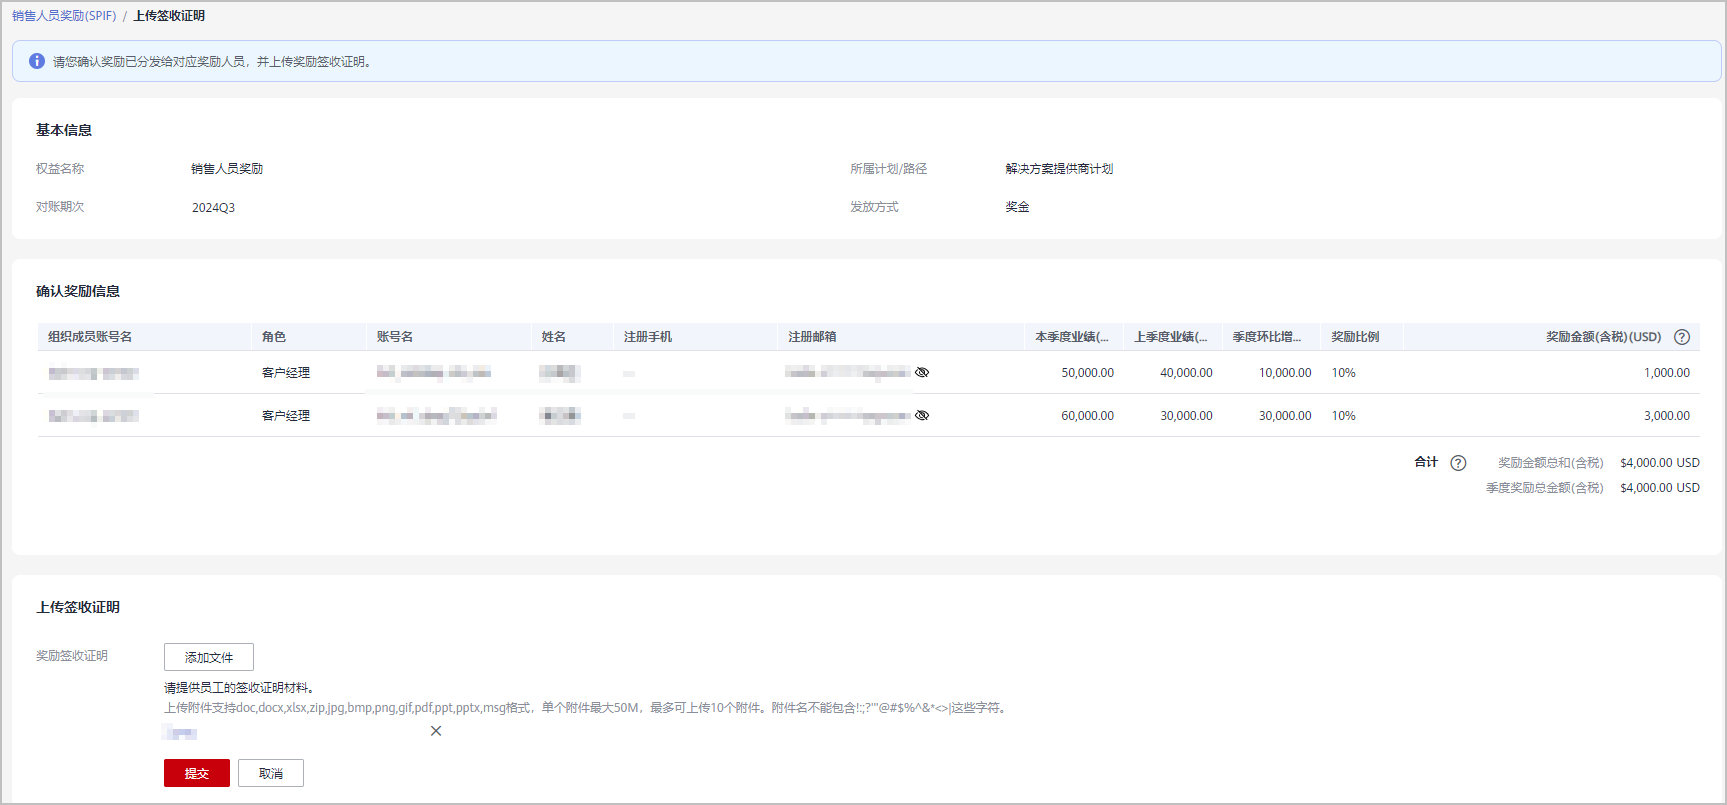Click the 注册邮箱 column header

tap(812, 337)
